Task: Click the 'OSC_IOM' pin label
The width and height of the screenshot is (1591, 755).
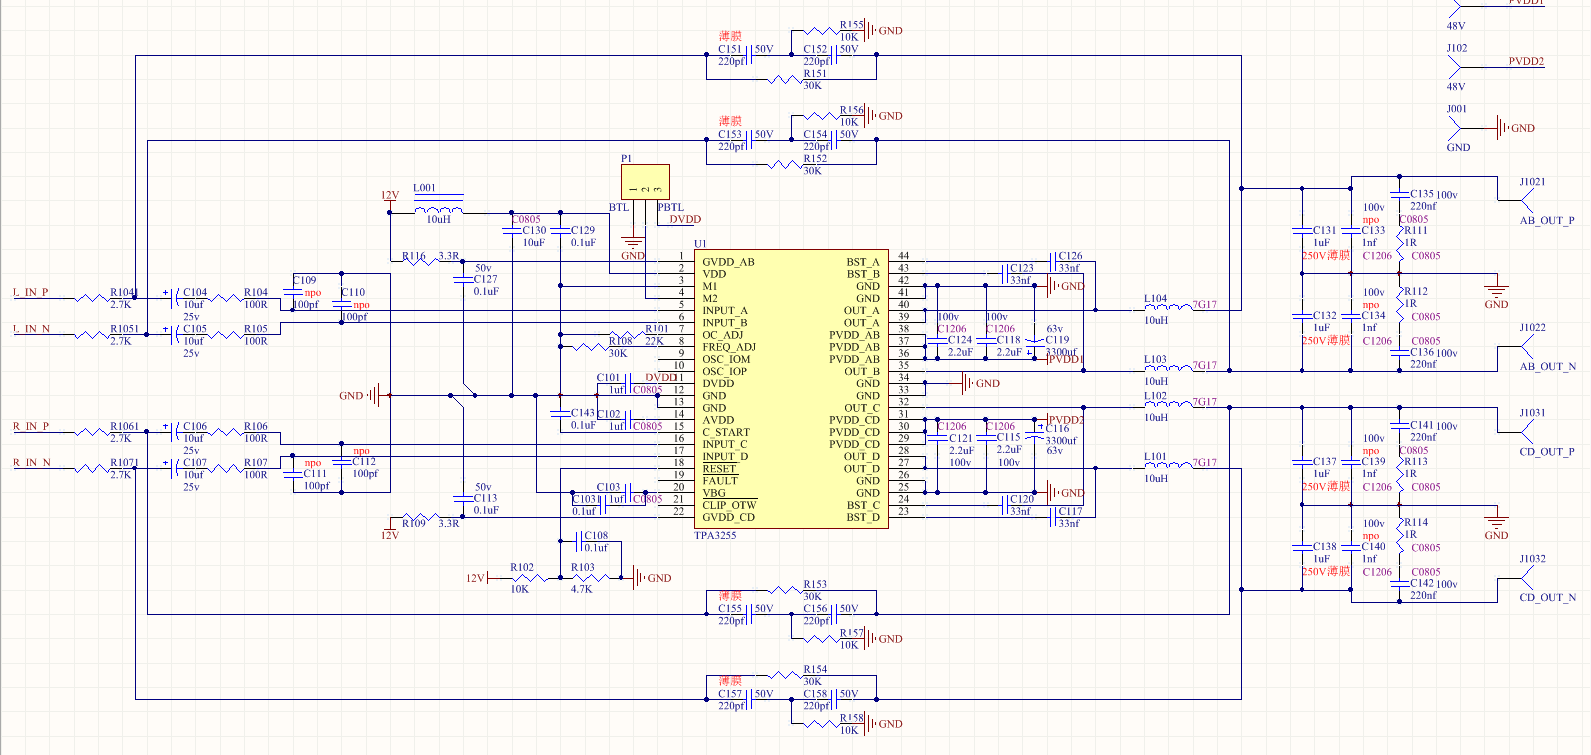Action: pos(726,359)
